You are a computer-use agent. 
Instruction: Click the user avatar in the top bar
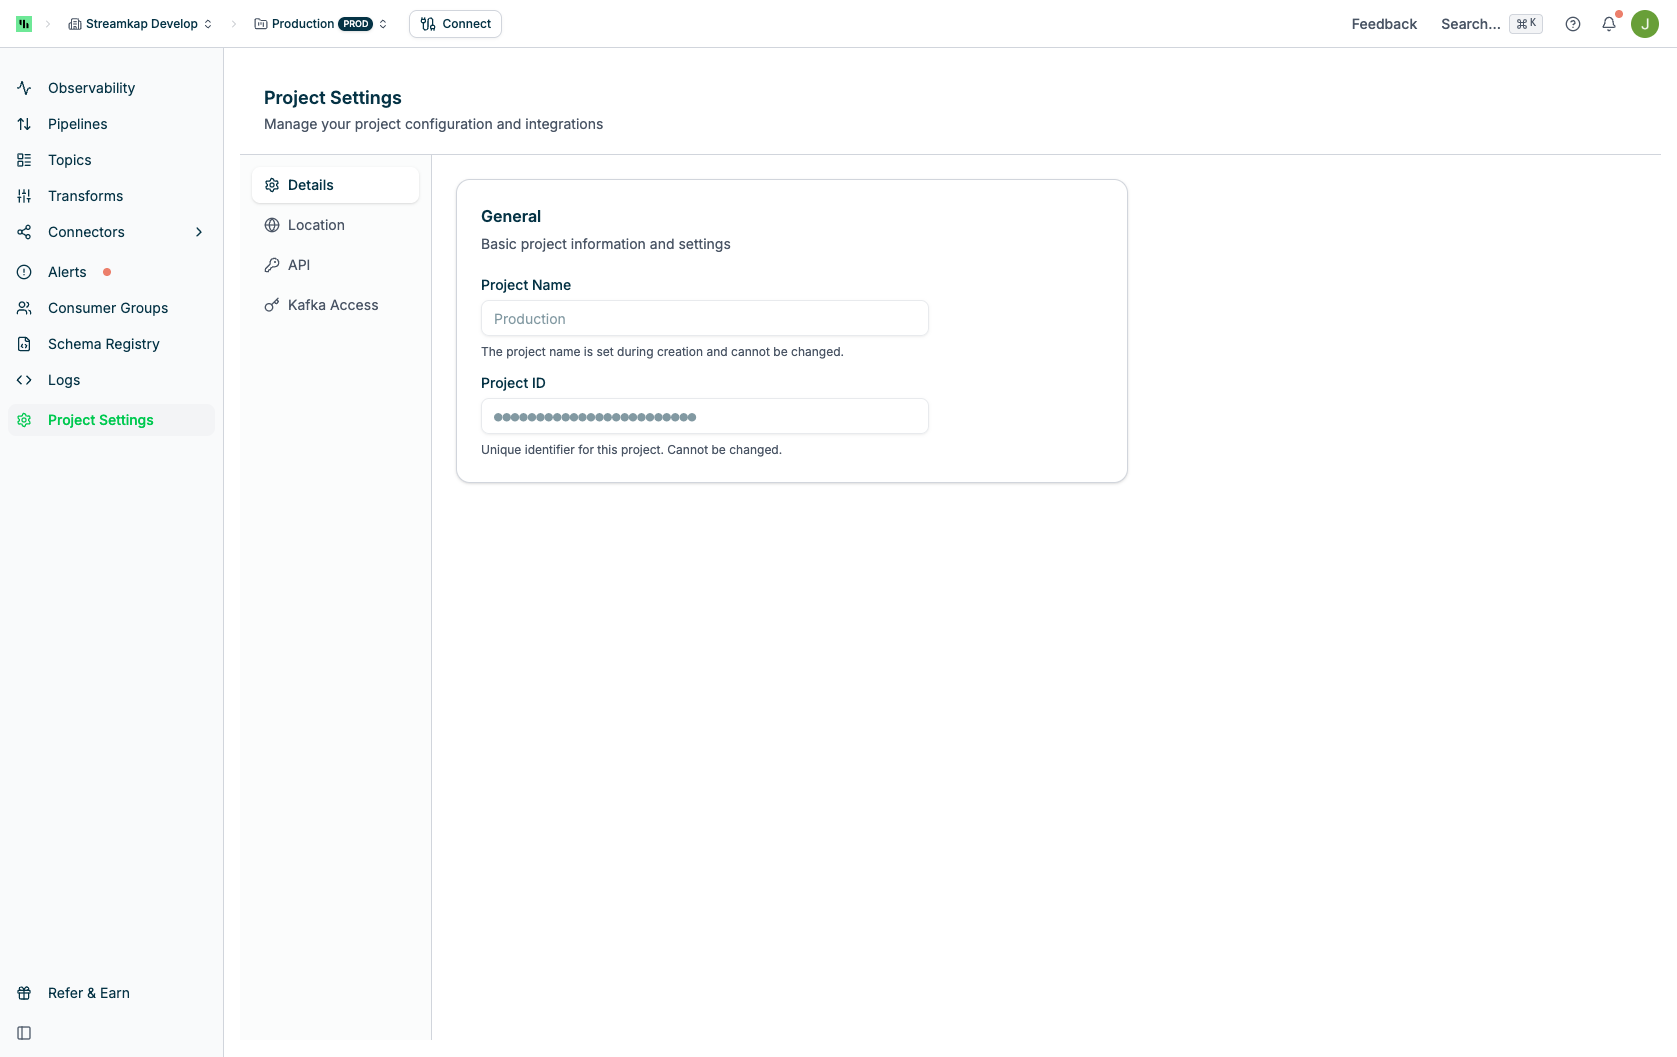coord(1645,23)
